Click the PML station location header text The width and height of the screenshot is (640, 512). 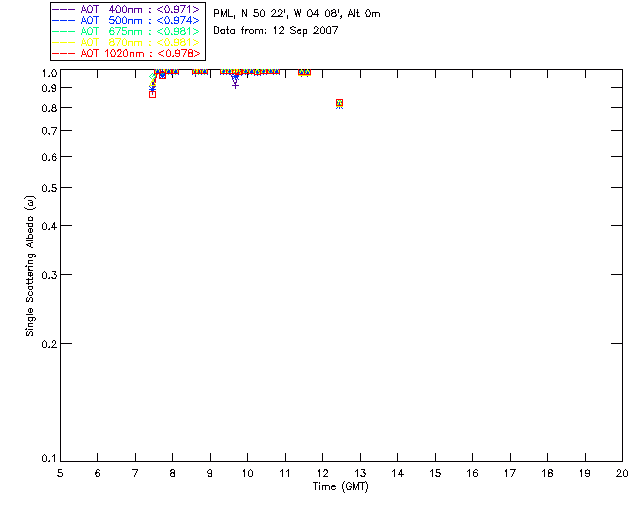coord(297,14)
